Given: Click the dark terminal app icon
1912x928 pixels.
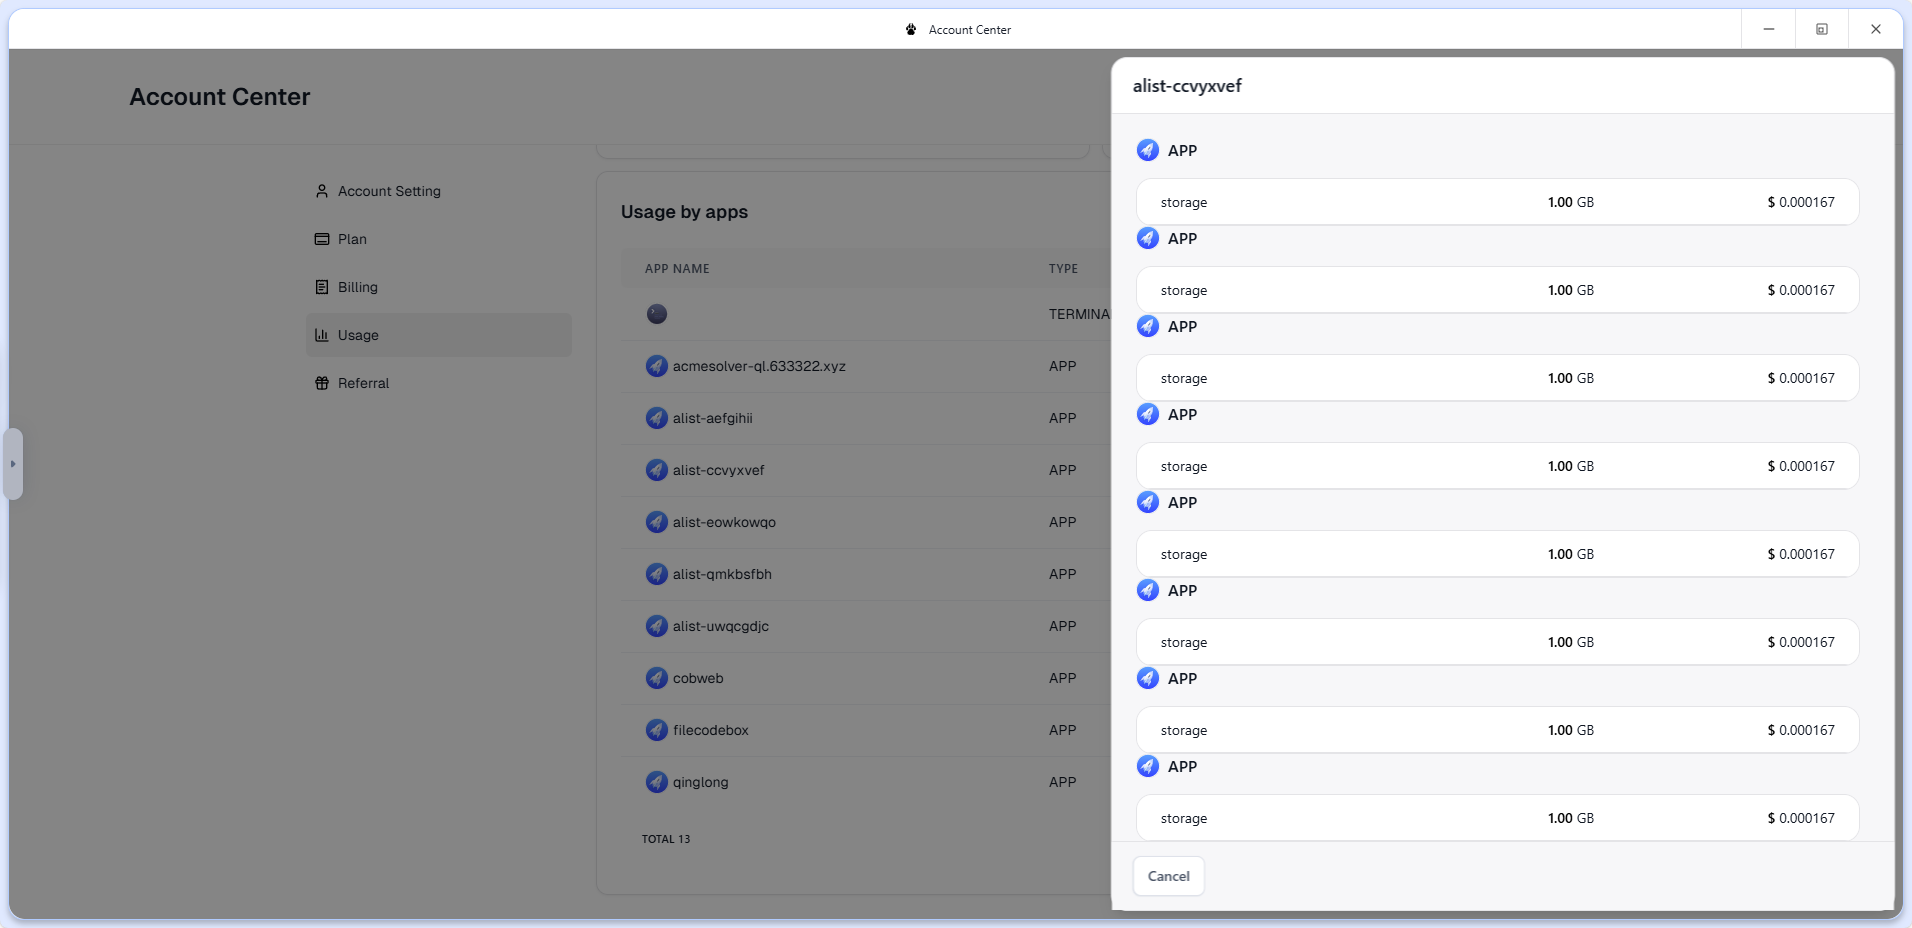Looking at the screenshot, I should [656, 314].
